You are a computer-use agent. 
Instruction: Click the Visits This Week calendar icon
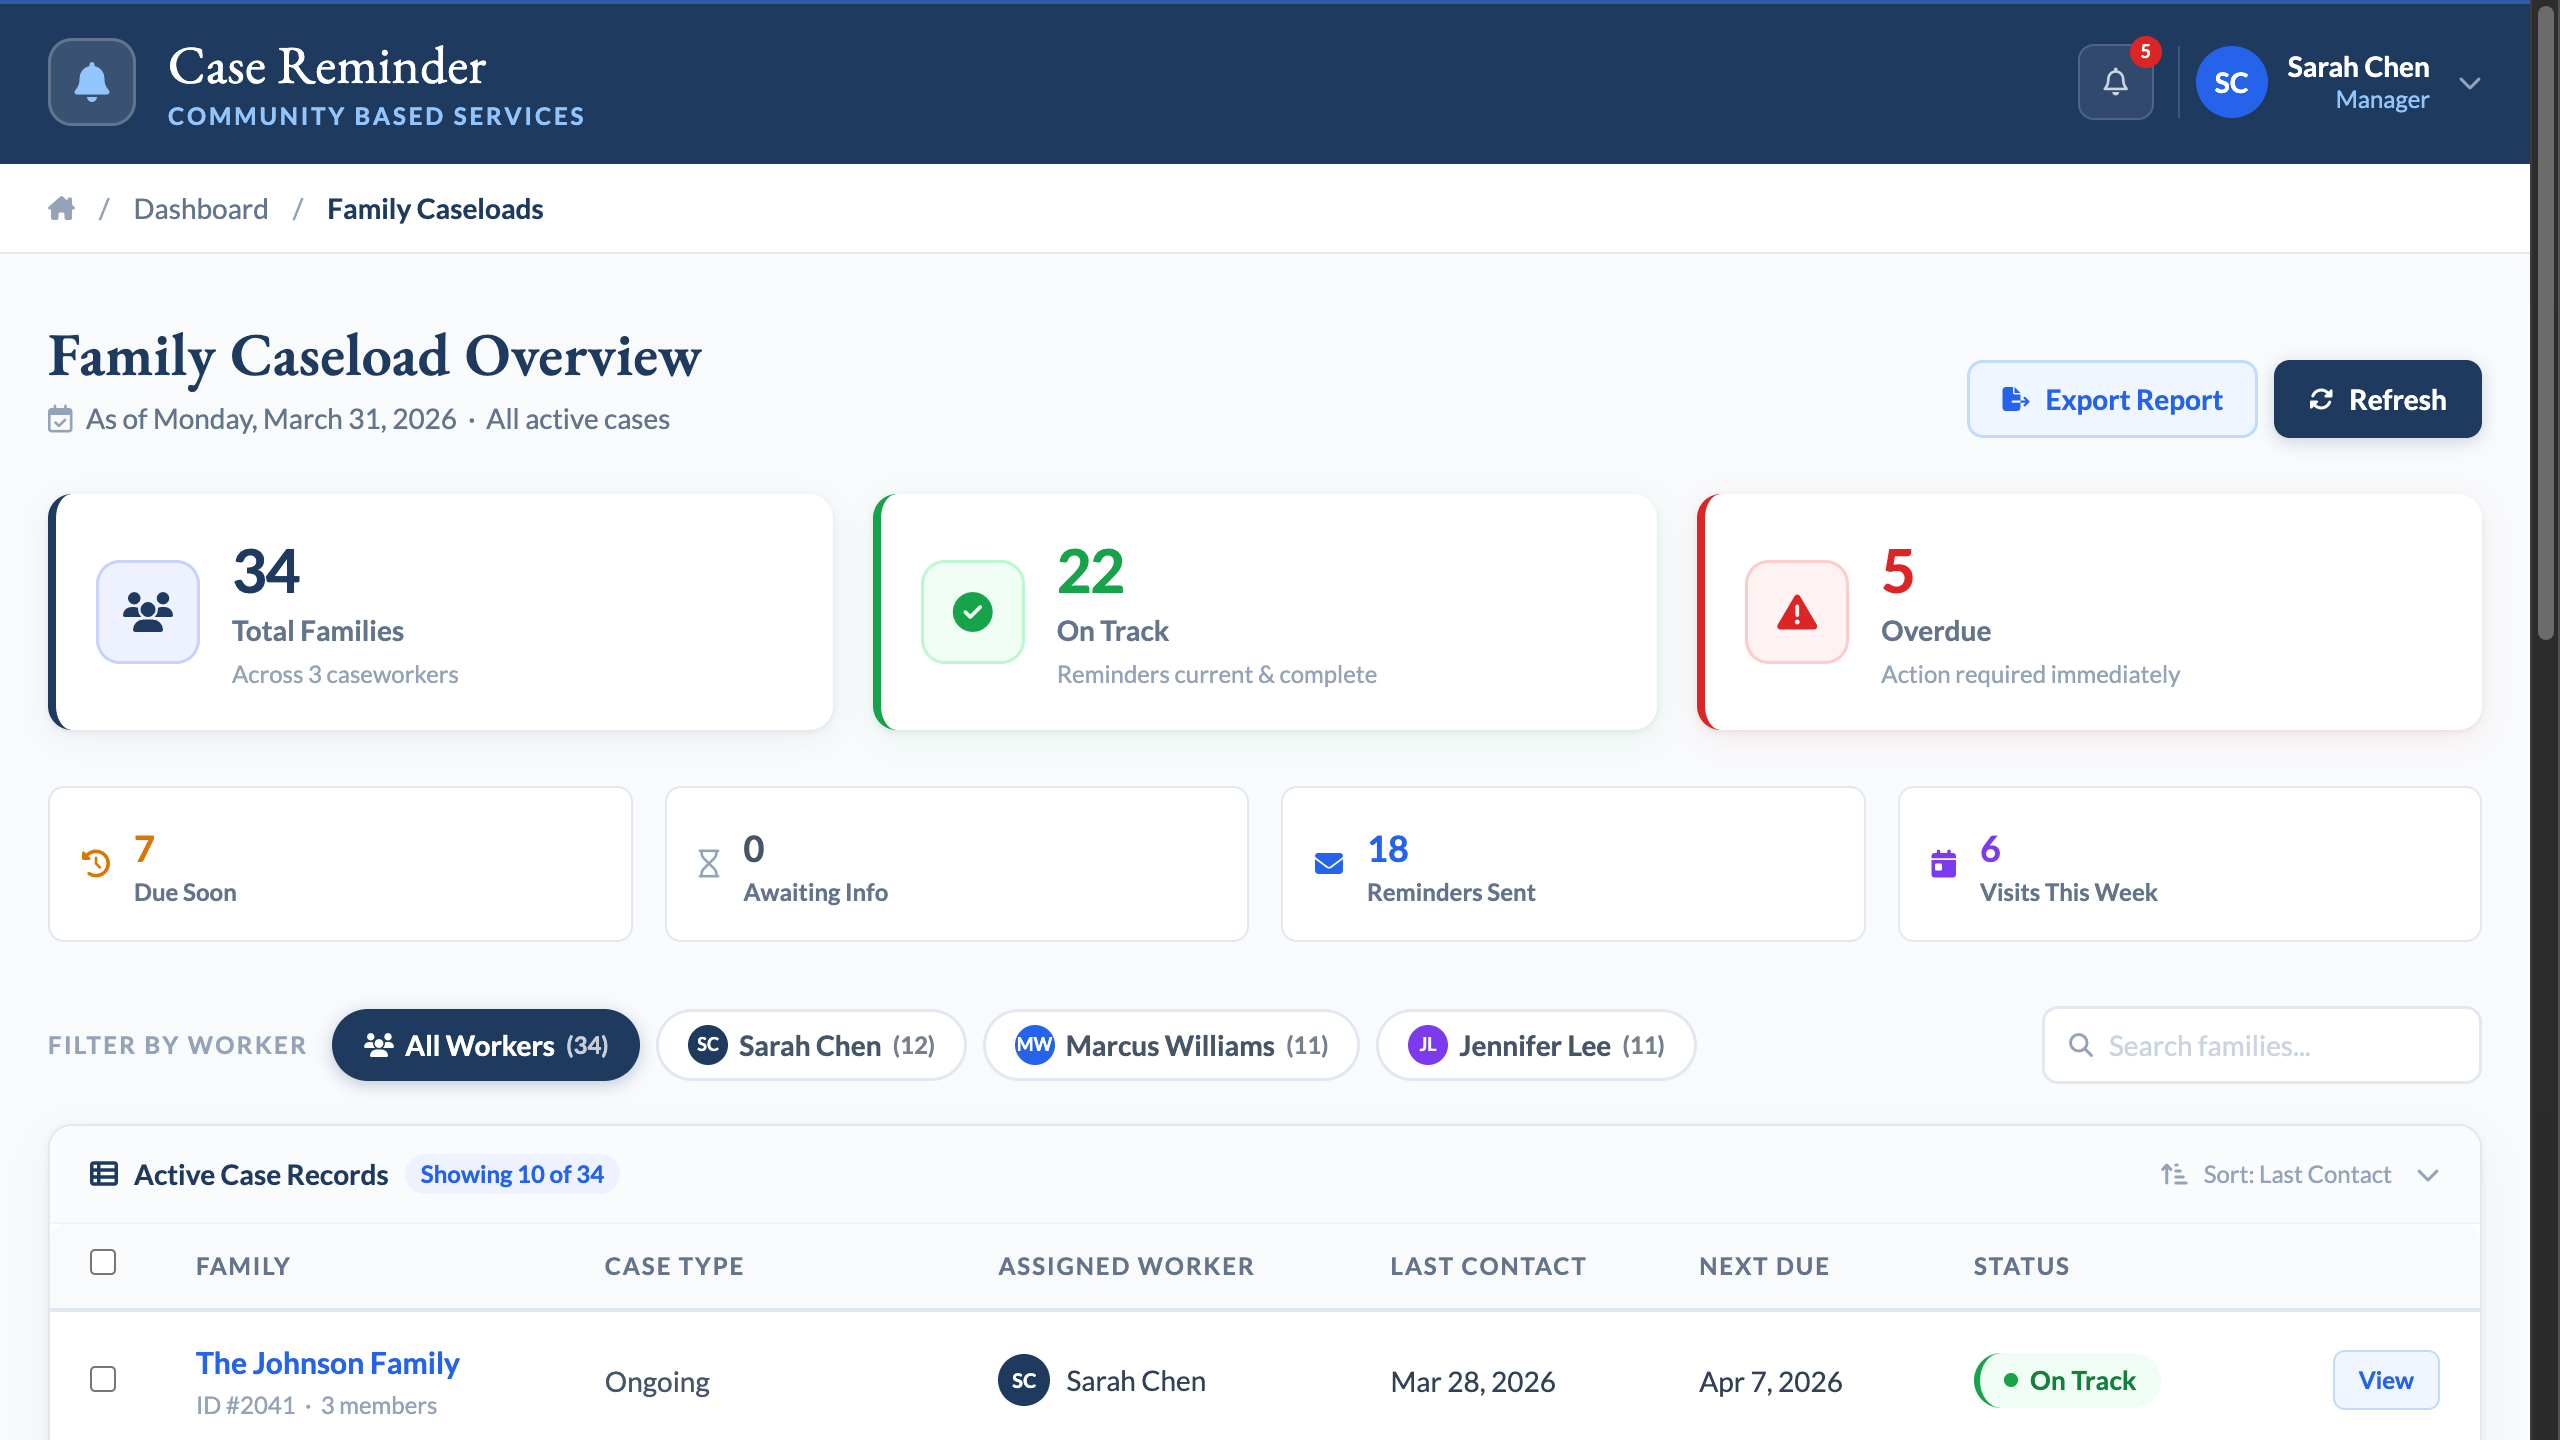pos(1943,863)
